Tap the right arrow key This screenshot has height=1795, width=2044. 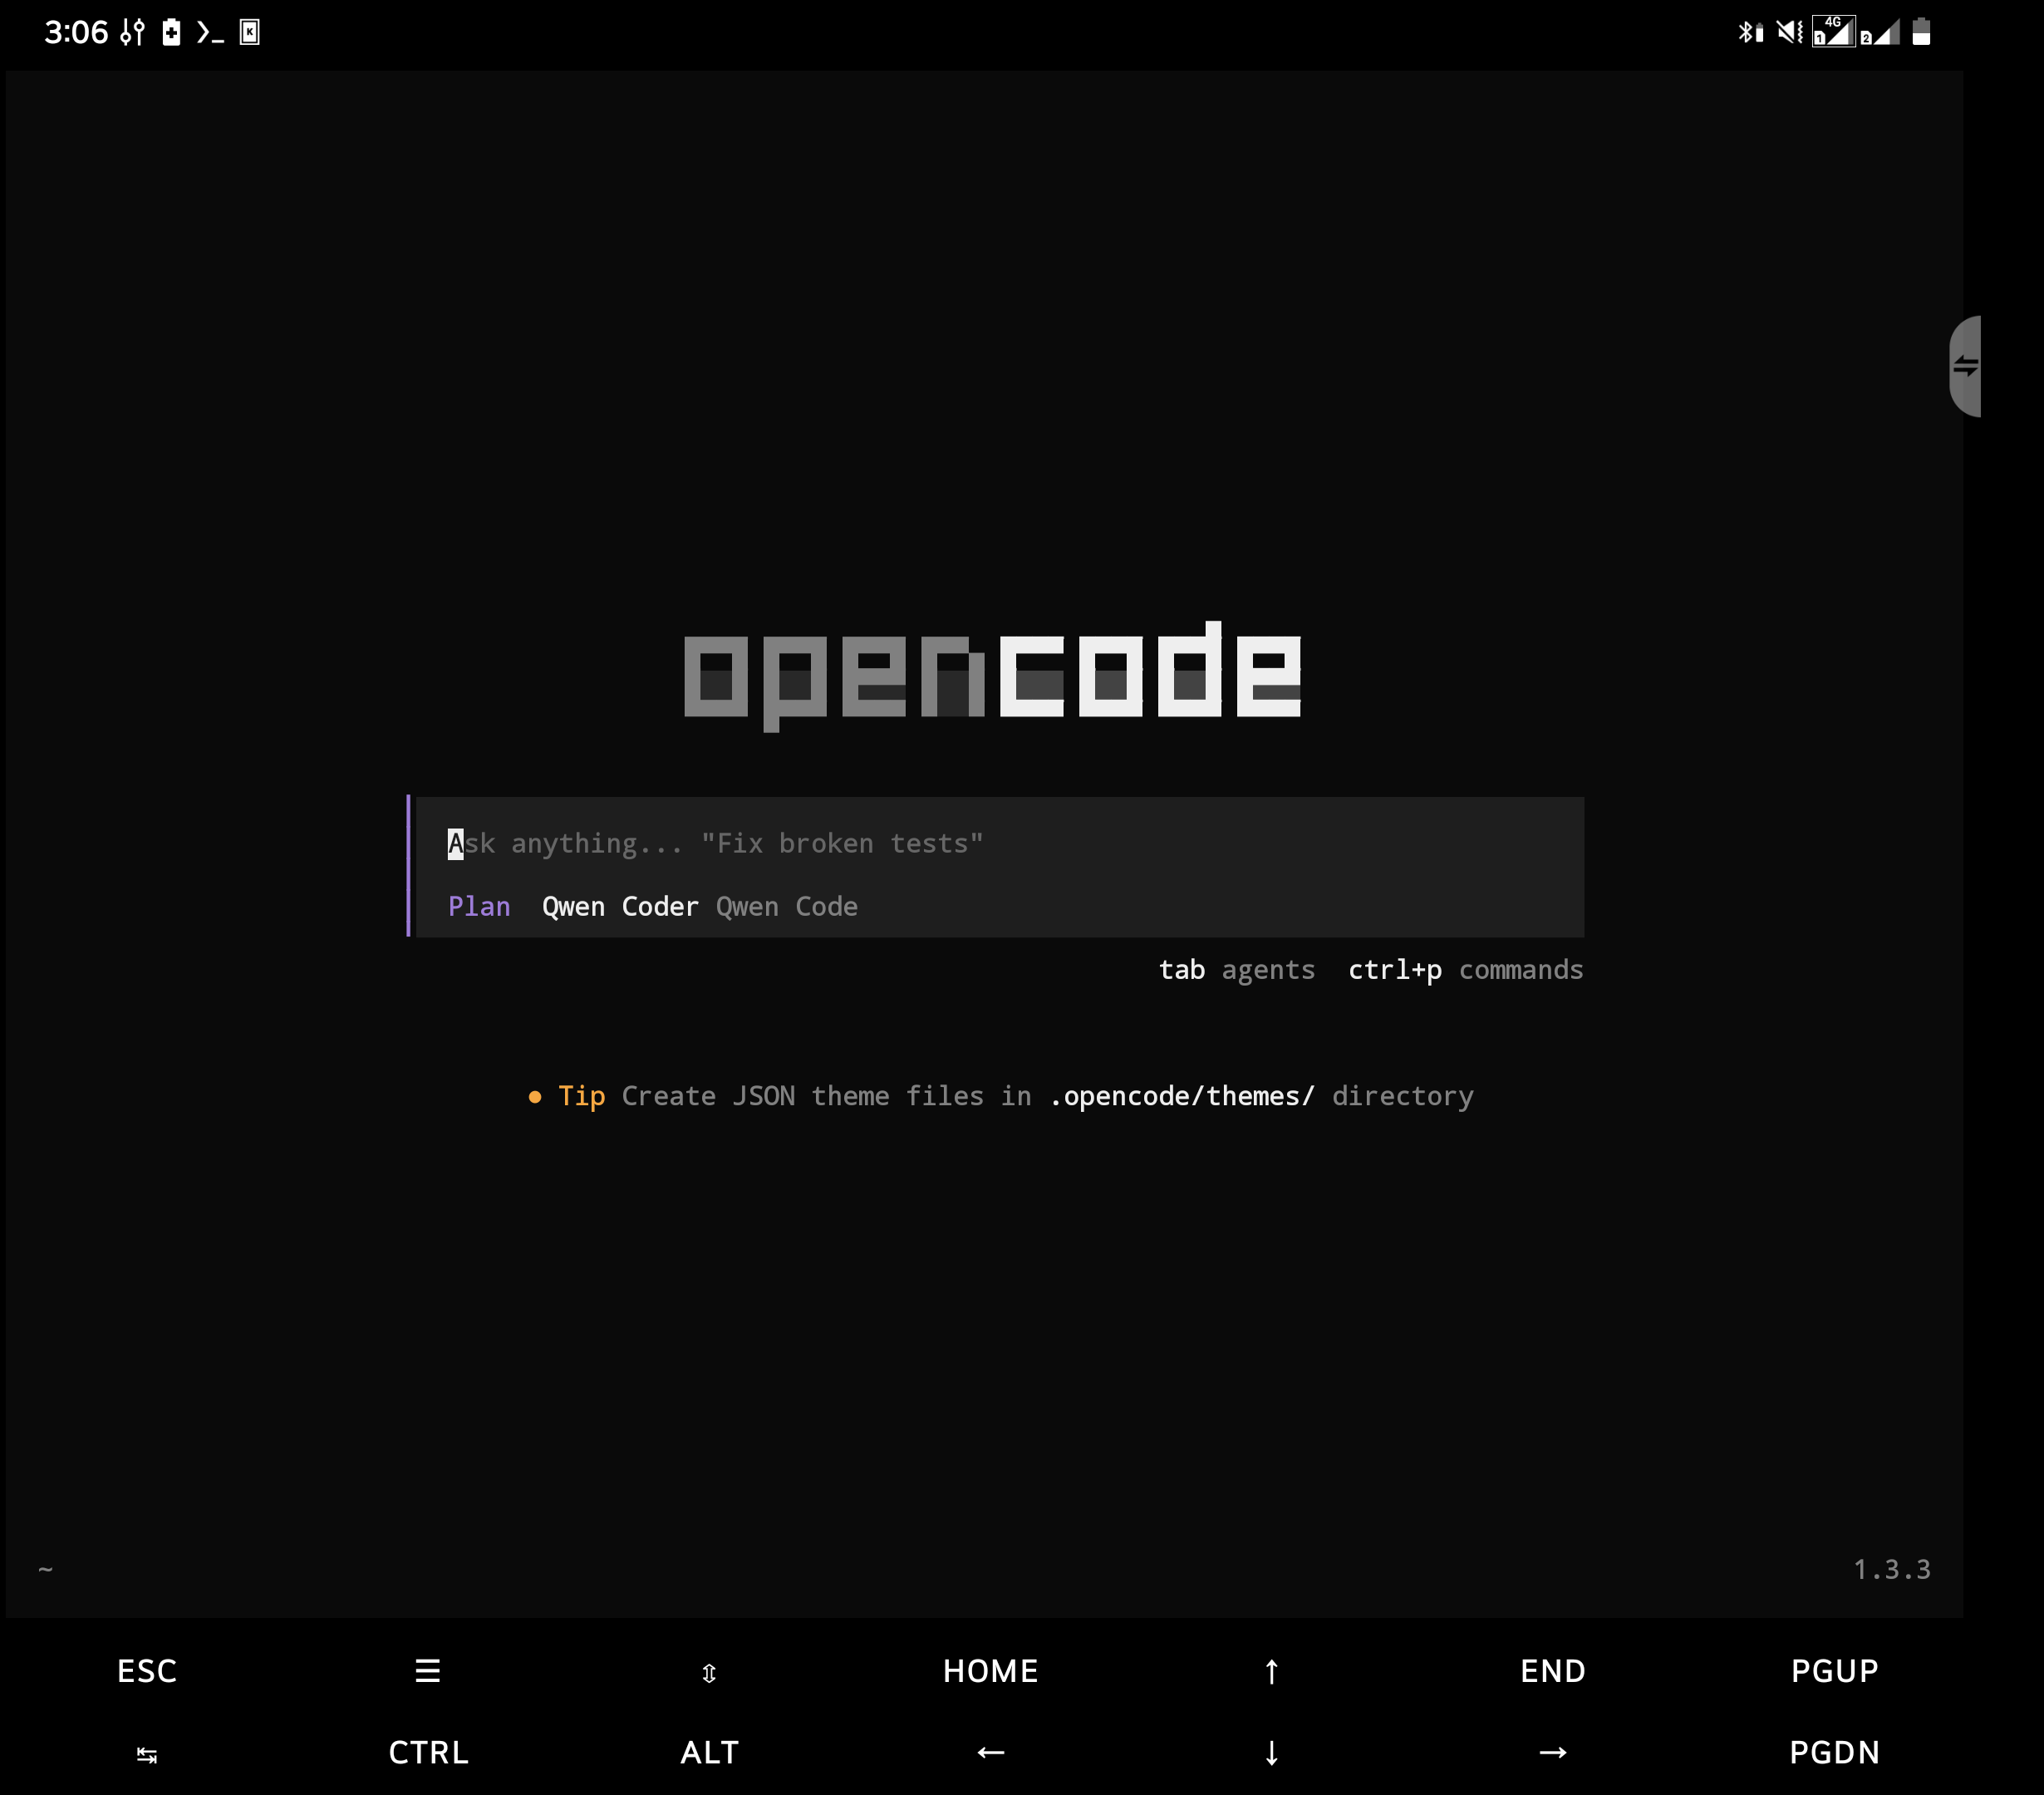click(x=1553, y=1752)
